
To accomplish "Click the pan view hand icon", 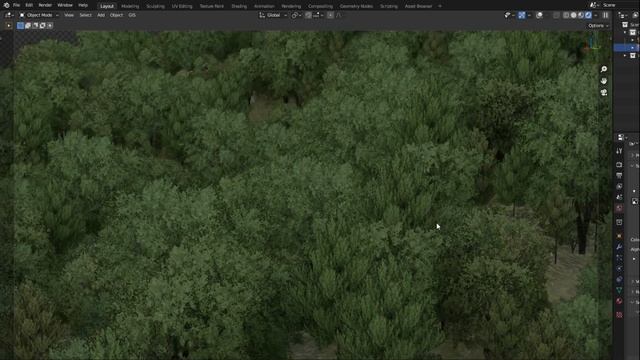I will click(604, 81).
